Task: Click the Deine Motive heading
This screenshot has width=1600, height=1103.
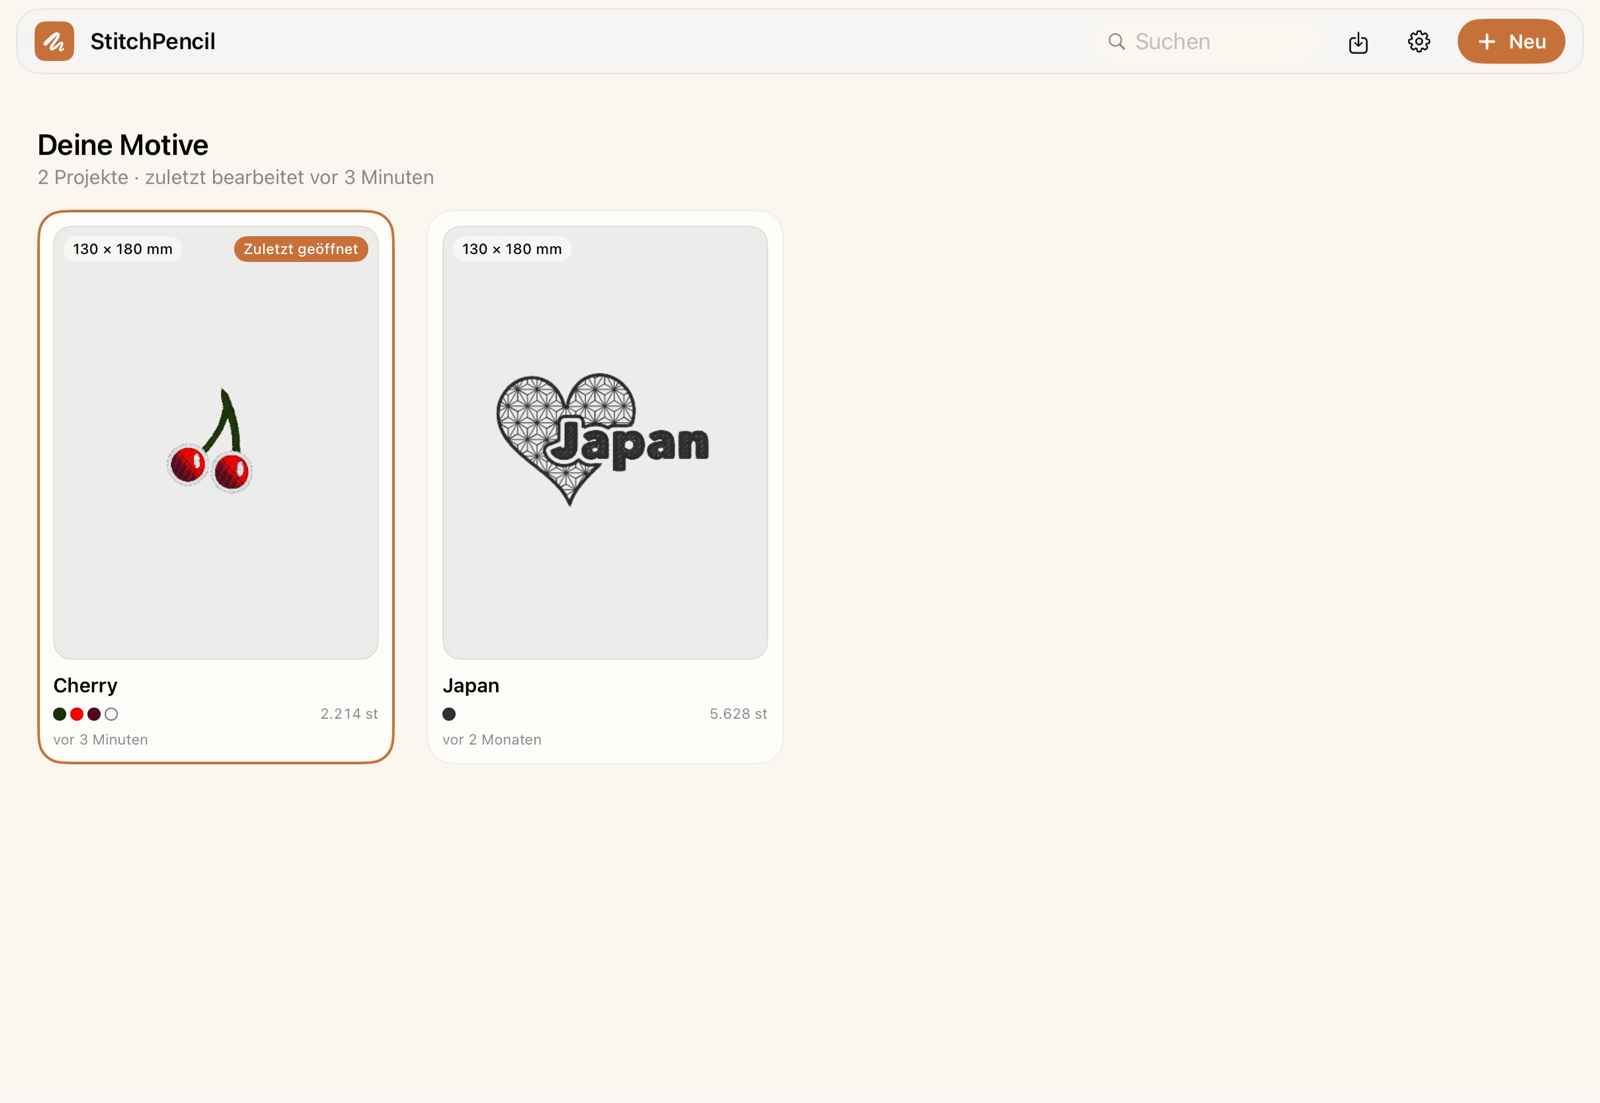Action: coord(123,145)
